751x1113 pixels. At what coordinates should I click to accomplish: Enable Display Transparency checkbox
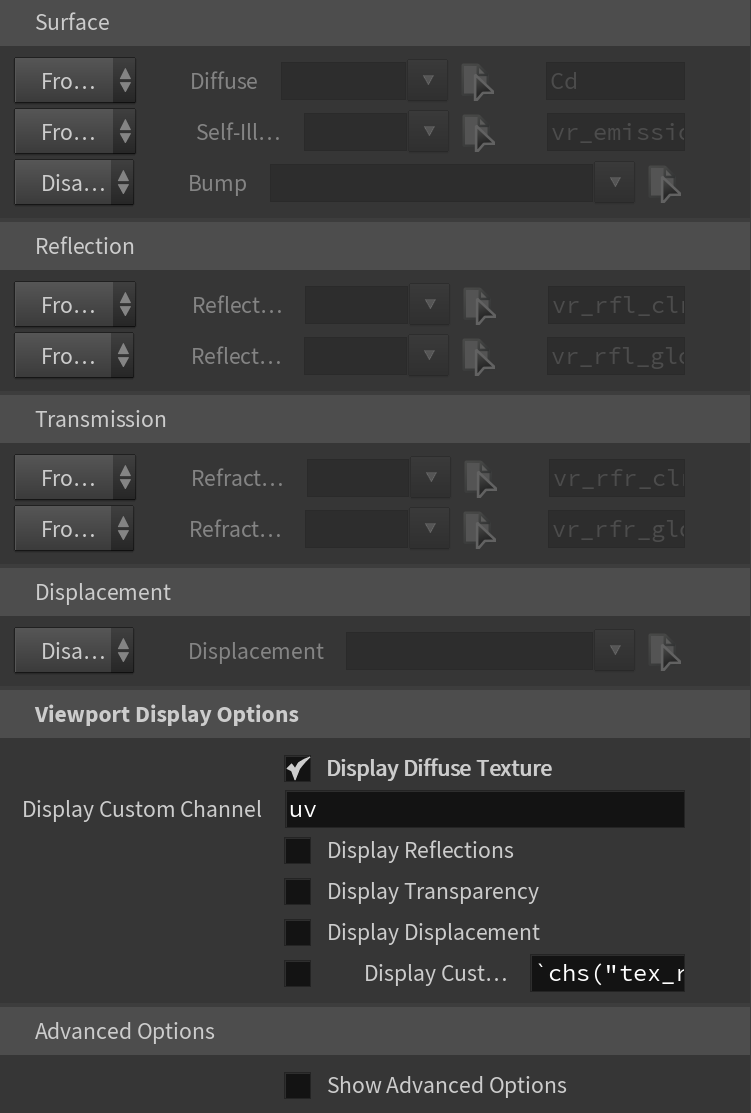[297, 892]
